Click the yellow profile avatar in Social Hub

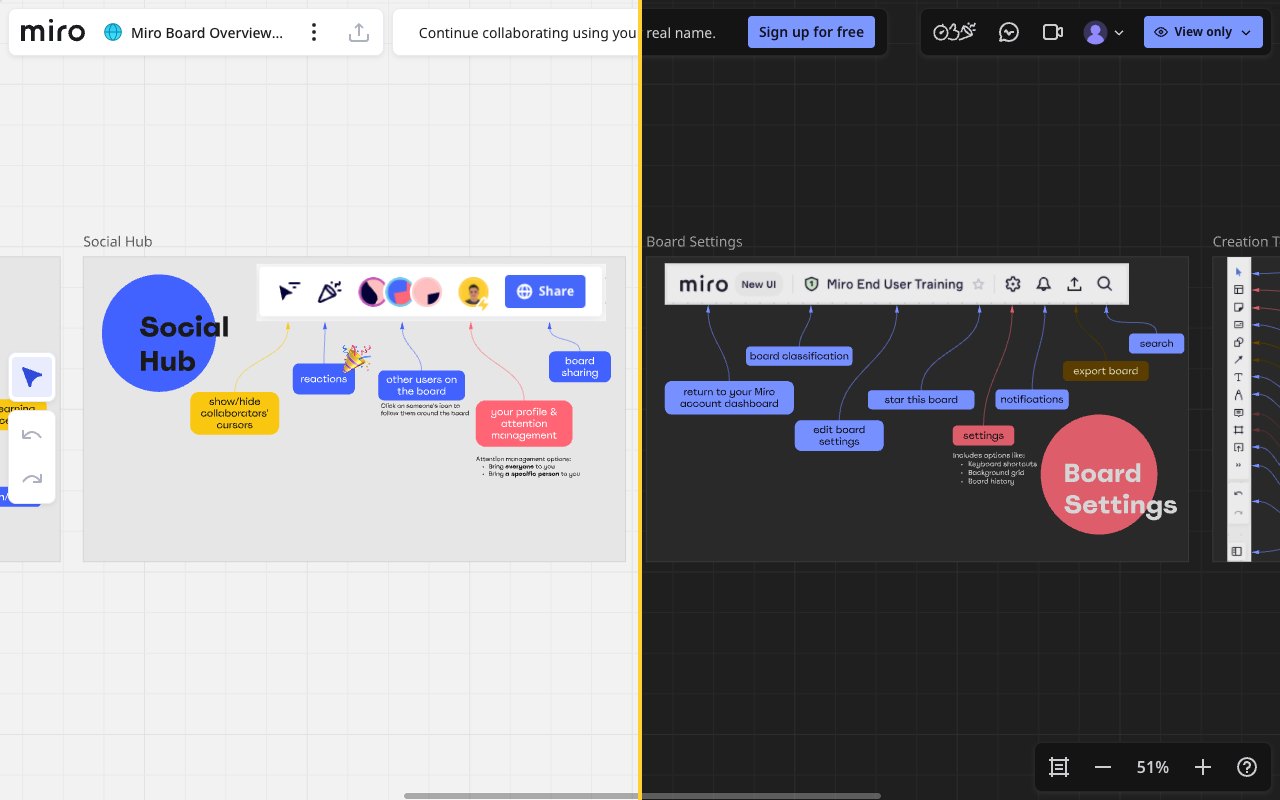pos(473,292)
